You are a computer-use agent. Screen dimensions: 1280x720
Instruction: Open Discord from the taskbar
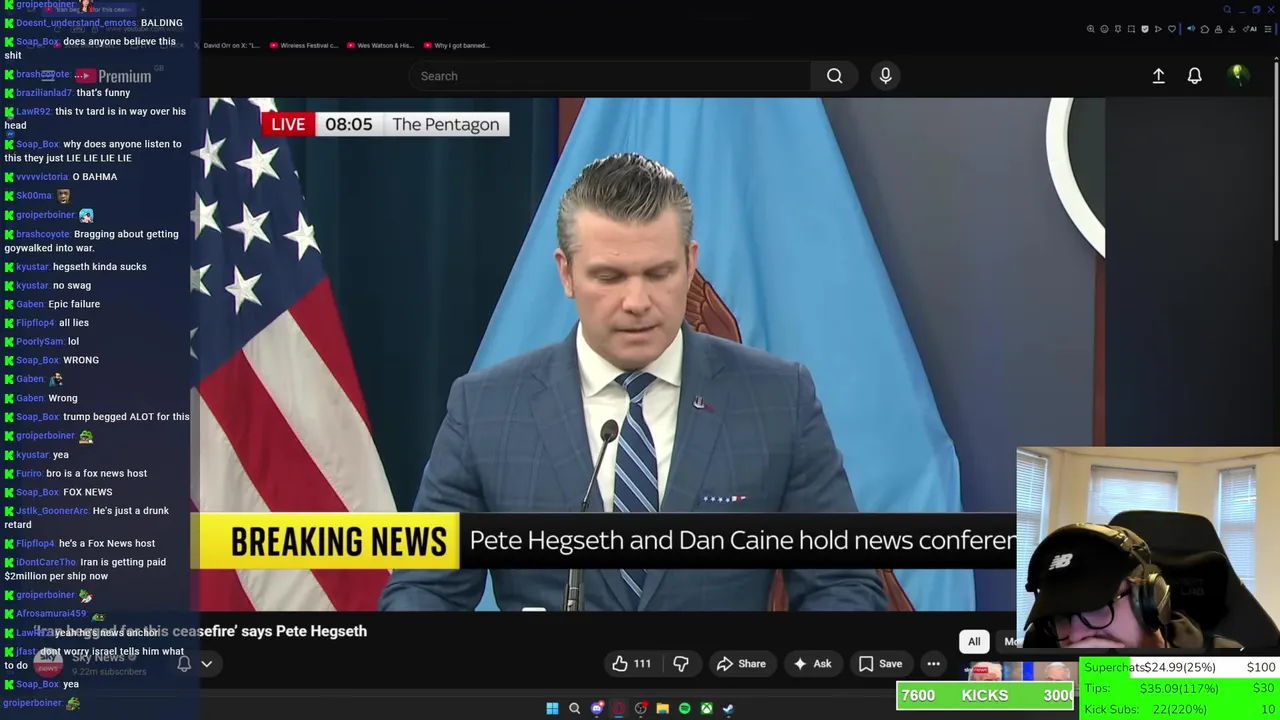tap(597, 709)
